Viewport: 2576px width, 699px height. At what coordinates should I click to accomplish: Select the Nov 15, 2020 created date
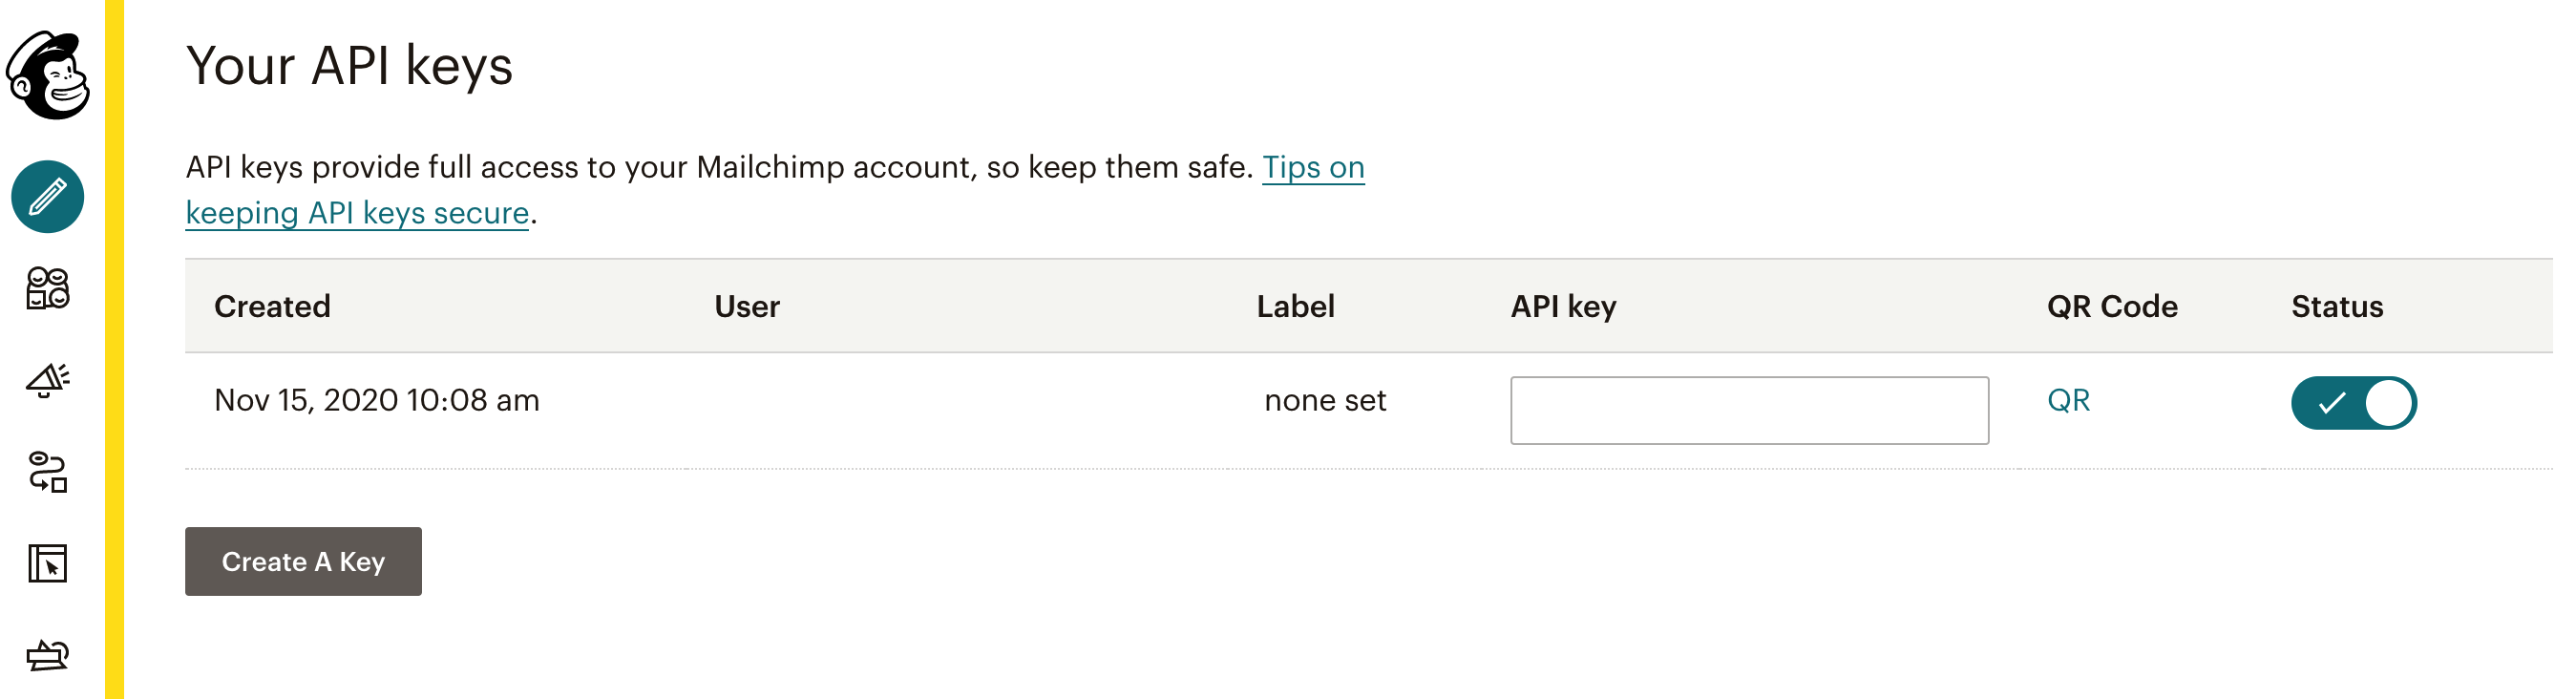[x=377, y=401]
